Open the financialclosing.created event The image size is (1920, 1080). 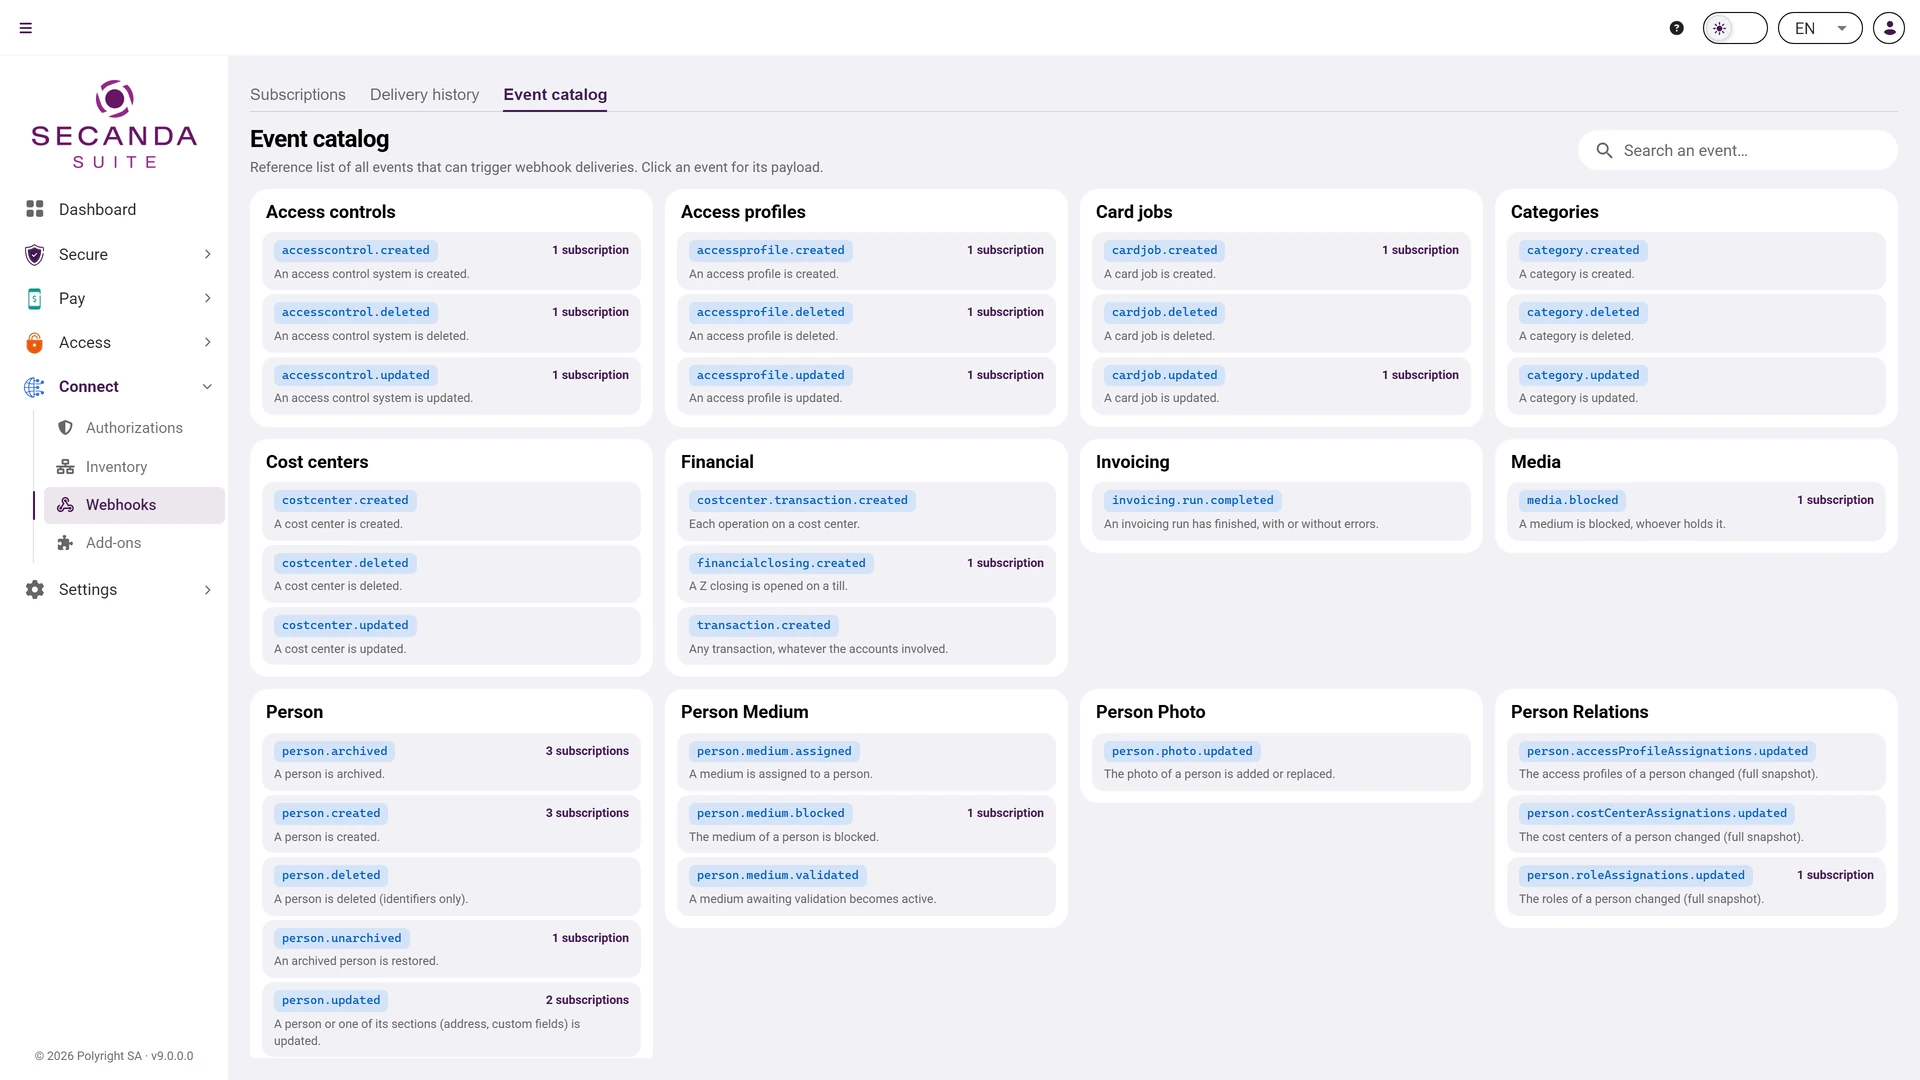[x=866, y=574]
